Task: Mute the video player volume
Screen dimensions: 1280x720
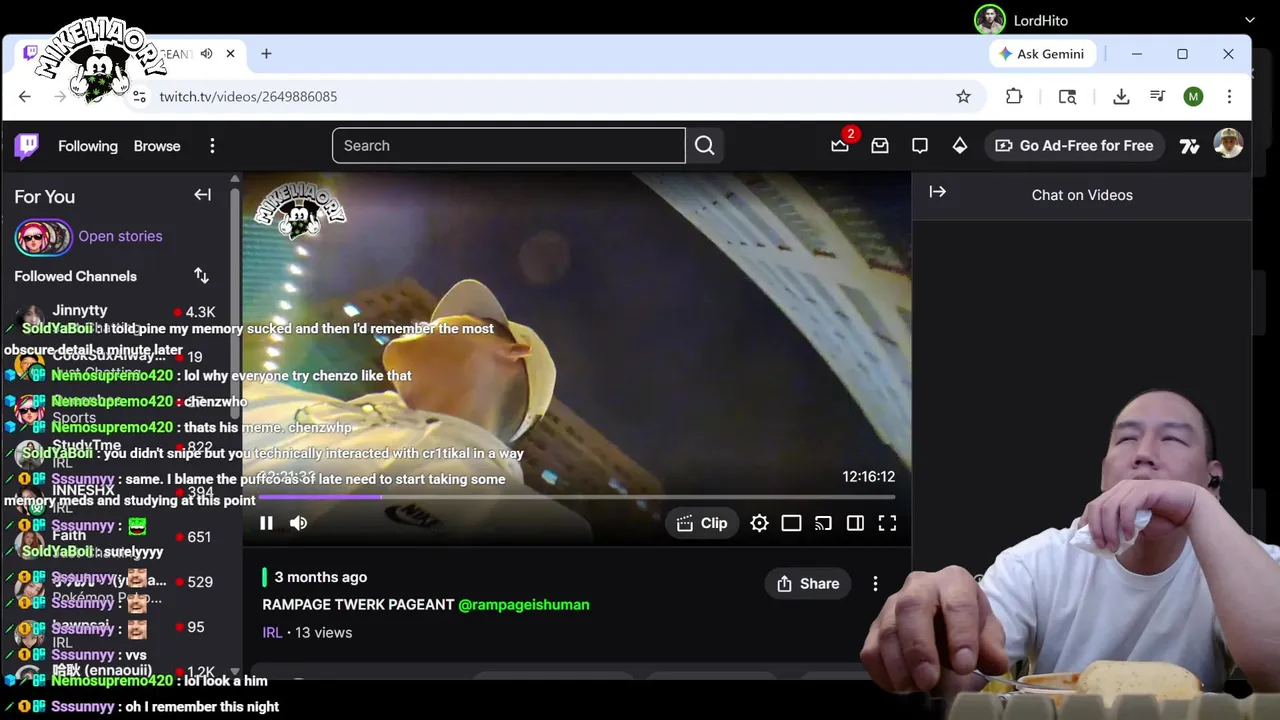Action: 298,523
